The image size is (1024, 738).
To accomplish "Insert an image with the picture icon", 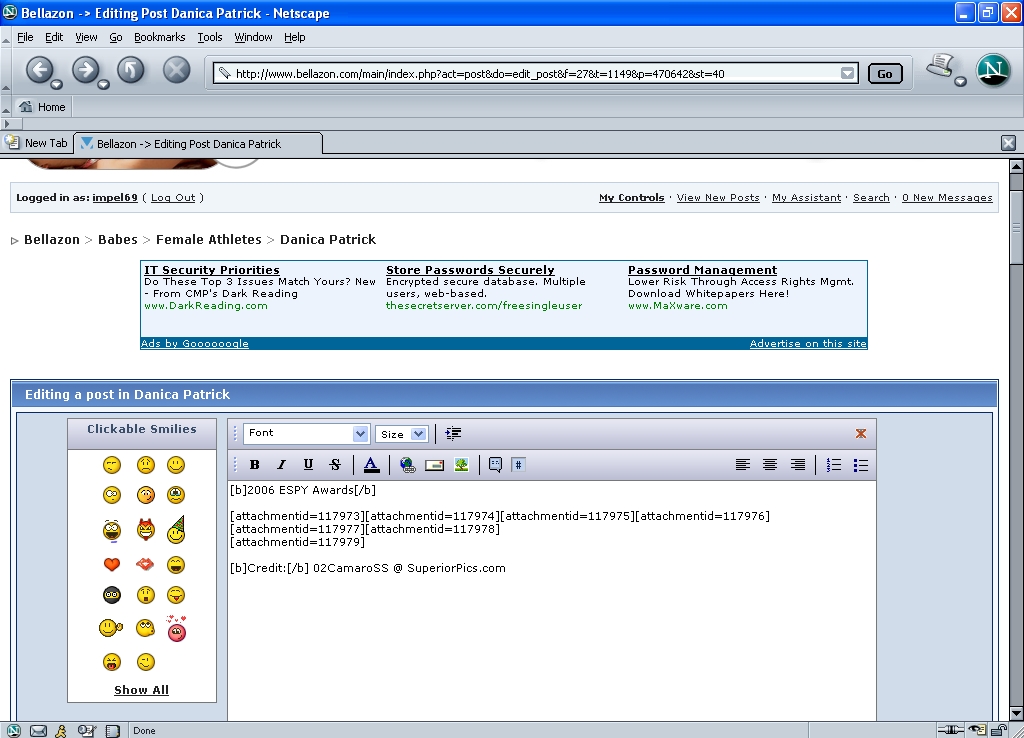I will (x=461, y=465).
